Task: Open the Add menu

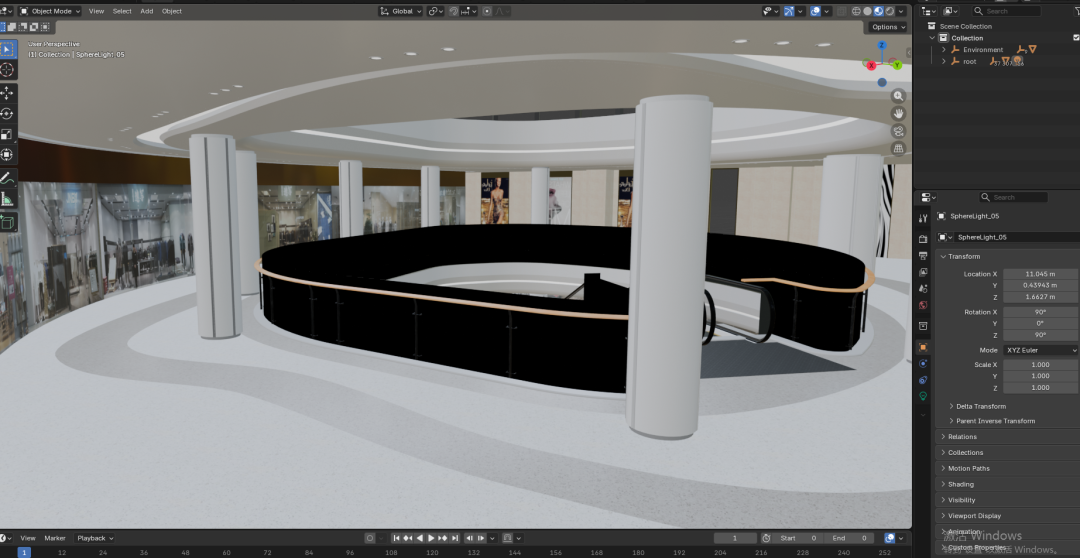Action: pyautogui.click(x=147, y=11)
